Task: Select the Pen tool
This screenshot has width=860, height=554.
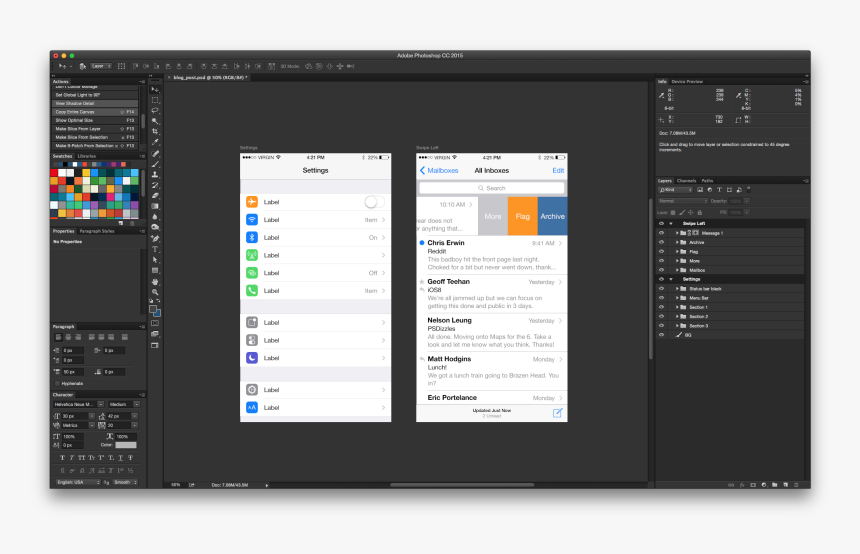Action: tap(155, 239)
